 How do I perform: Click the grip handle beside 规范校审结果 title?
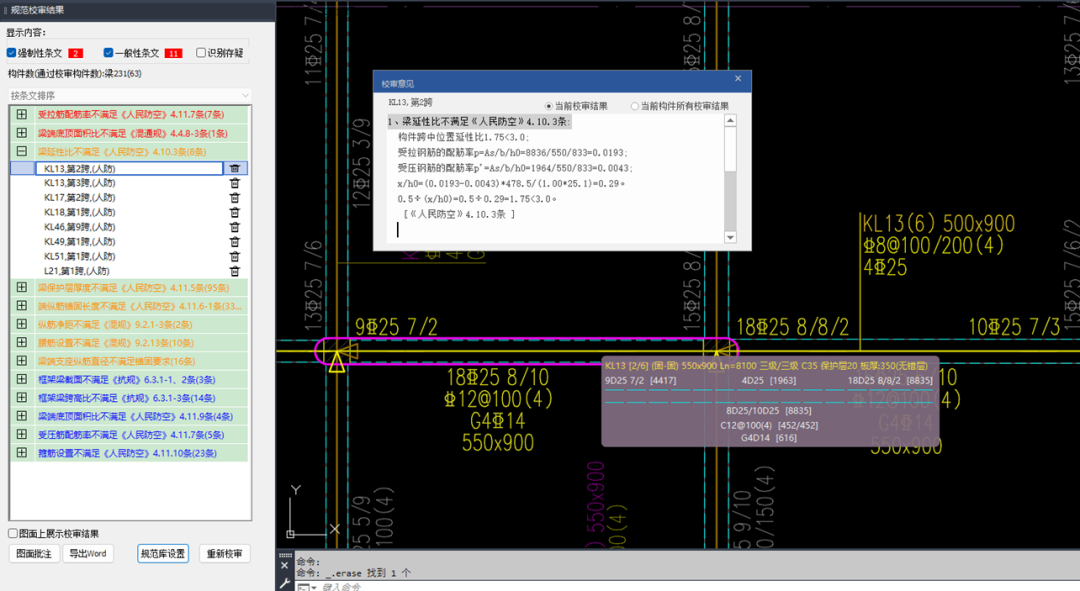6,10
